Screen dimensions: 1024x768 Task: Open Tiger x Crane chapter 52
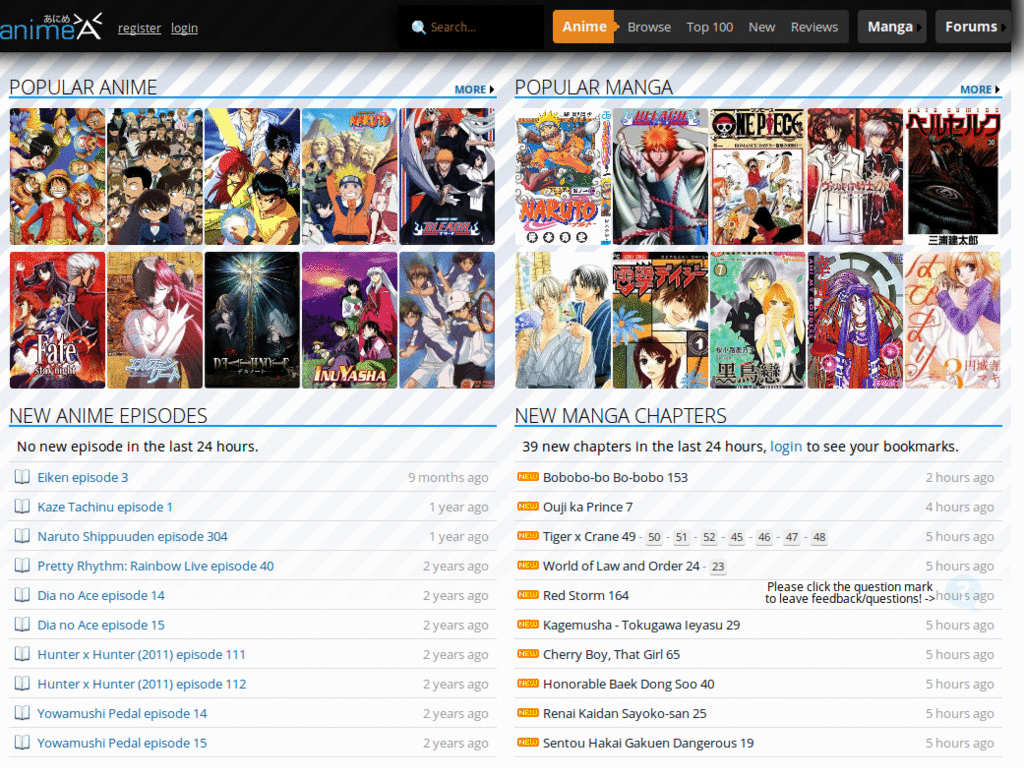click(x=709, y=537)
